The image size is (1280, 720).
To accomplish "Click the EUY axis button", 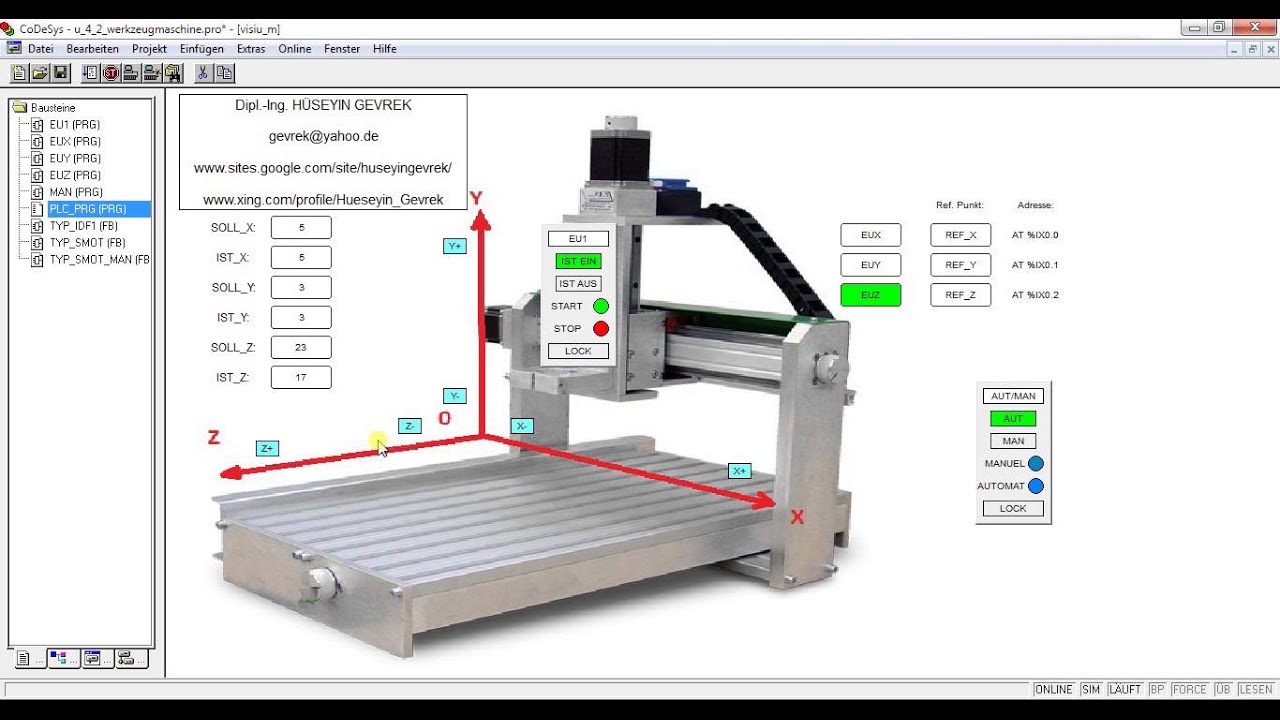I will (871, 265).
